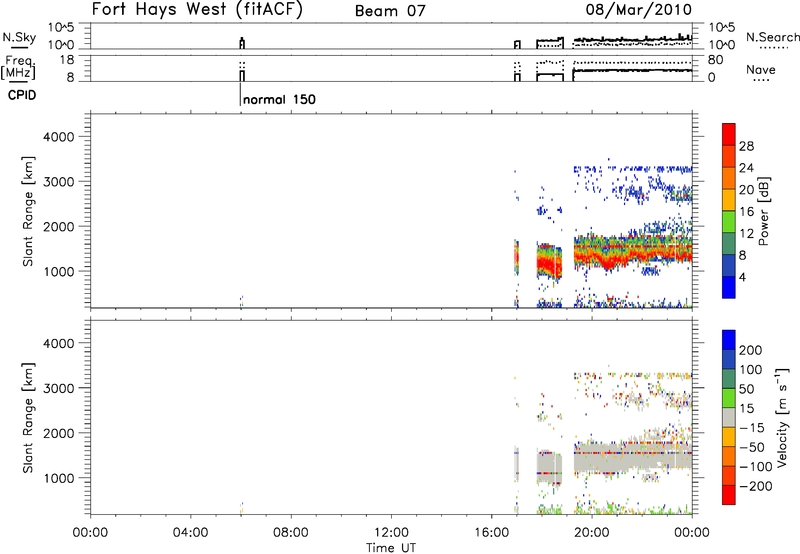Click the Freq. [MHz] axis label
800x554 pixels.
pyautogui.click(x=19, y=67)
